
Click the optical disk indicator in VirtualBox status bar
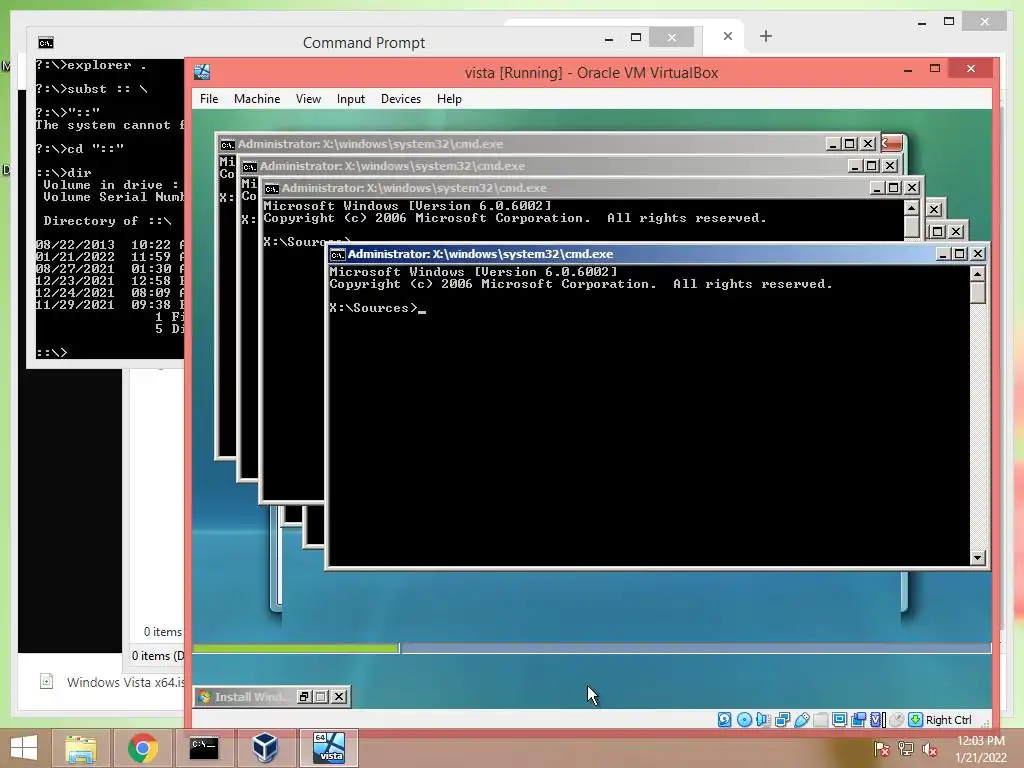744,720
